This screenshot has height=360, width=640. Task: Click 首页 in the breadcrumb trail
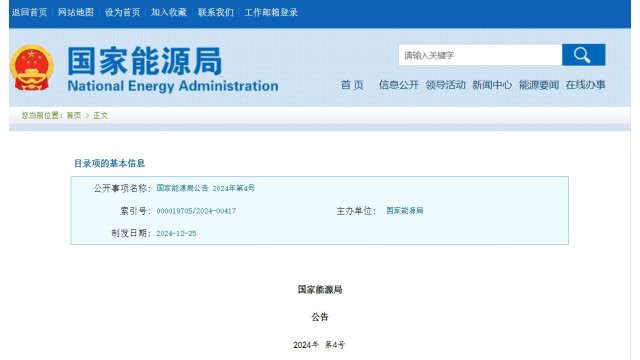tap(74, 116)
